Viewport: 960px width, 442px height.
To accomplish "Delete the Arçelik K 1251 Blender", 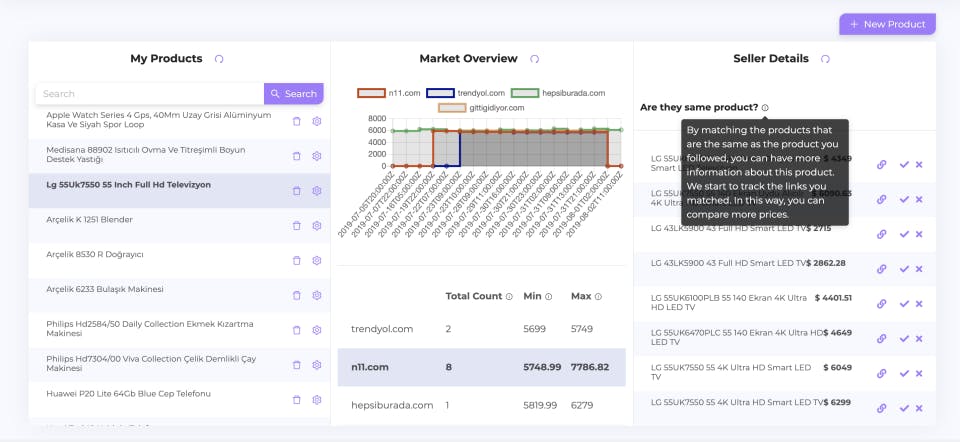I will (297, 226).
